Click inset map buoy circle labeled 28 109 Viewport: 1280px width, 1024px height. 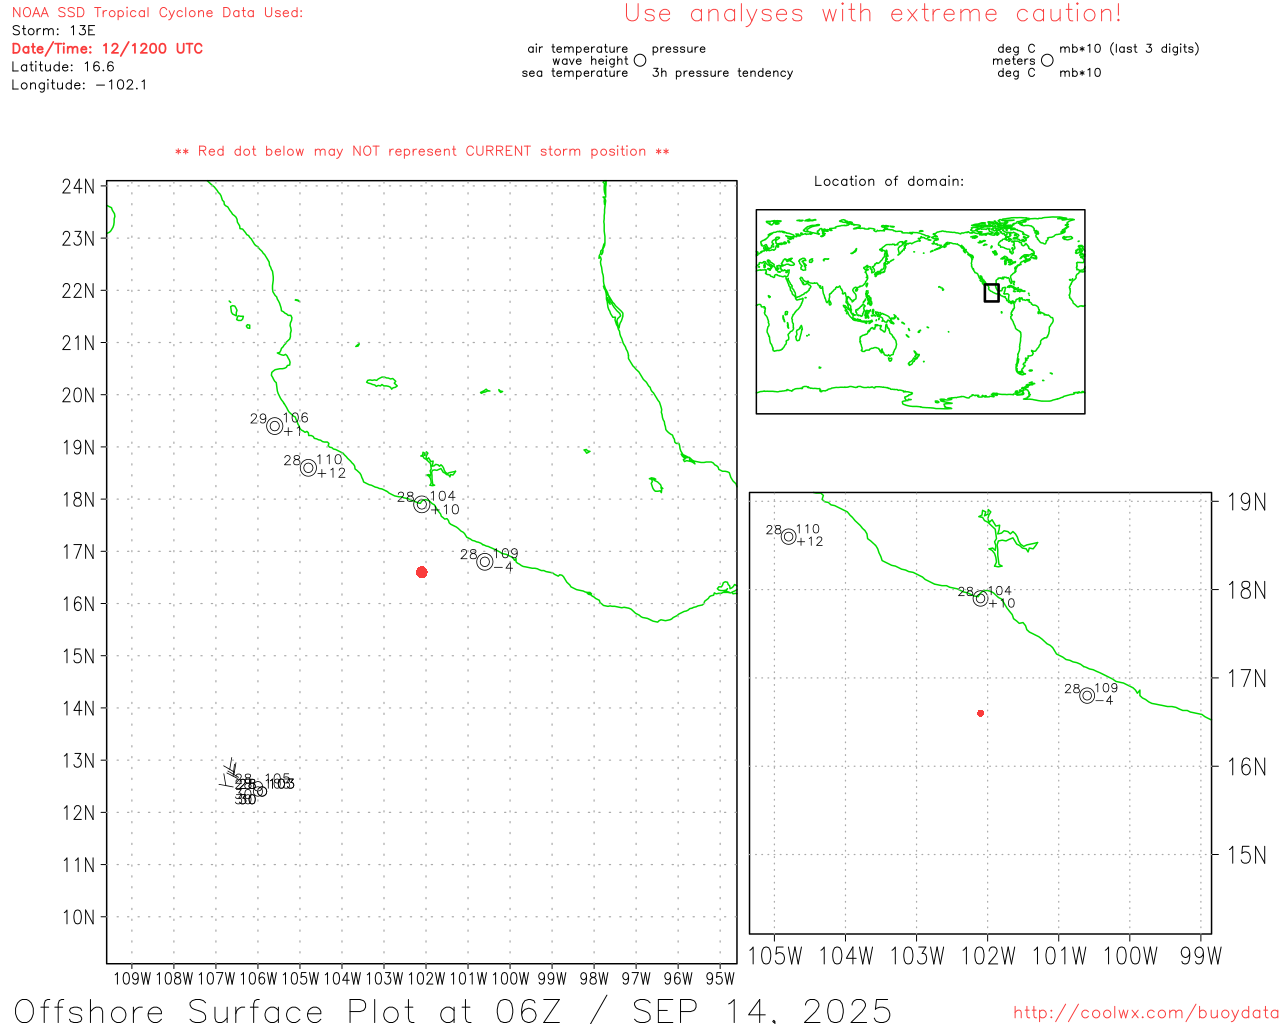[1087, 696]
